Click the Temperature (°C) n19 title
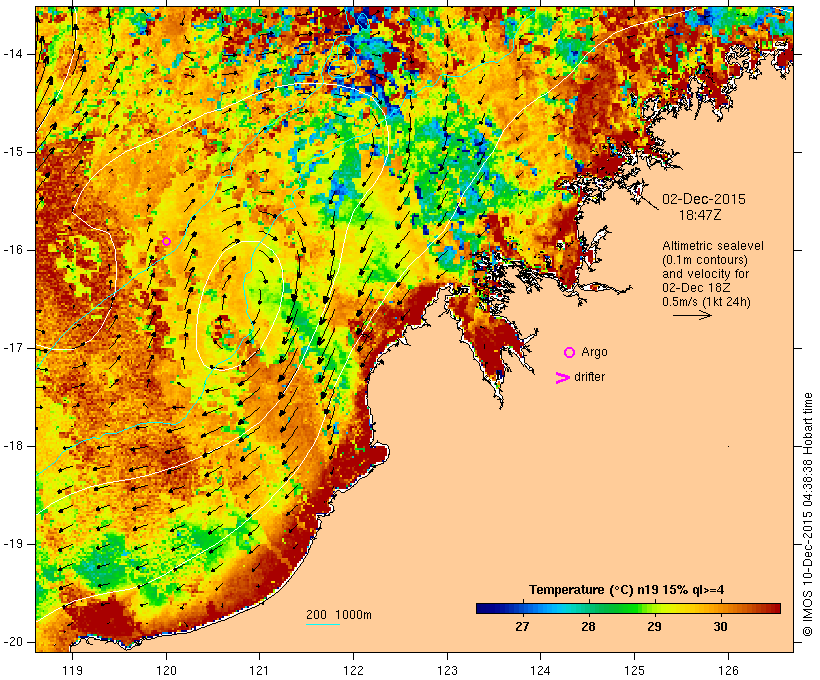This screenshot has height=680, width=820. coord(627,590)
